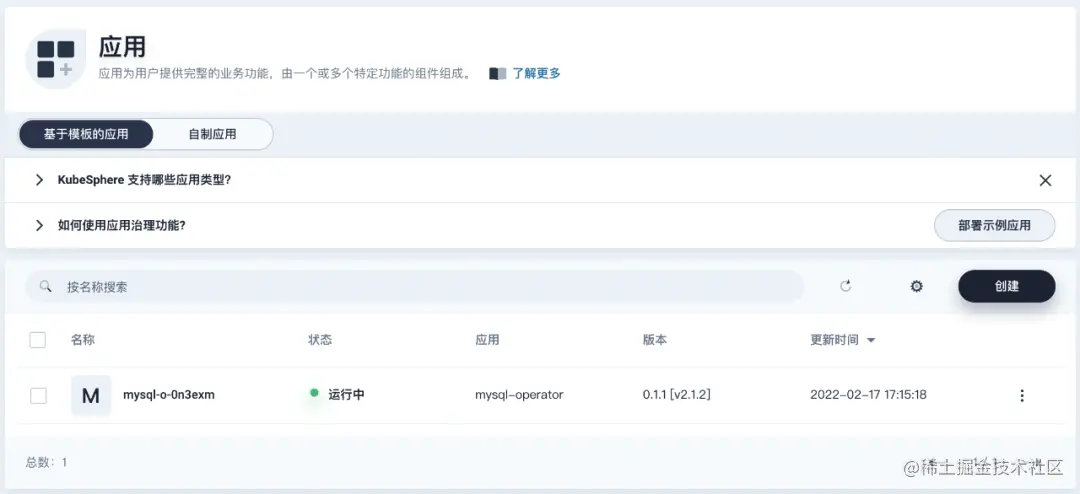Click the M app icon for mysql-o-0n3exm
The height and width of the screenshot is (494, 1080).
91,395
